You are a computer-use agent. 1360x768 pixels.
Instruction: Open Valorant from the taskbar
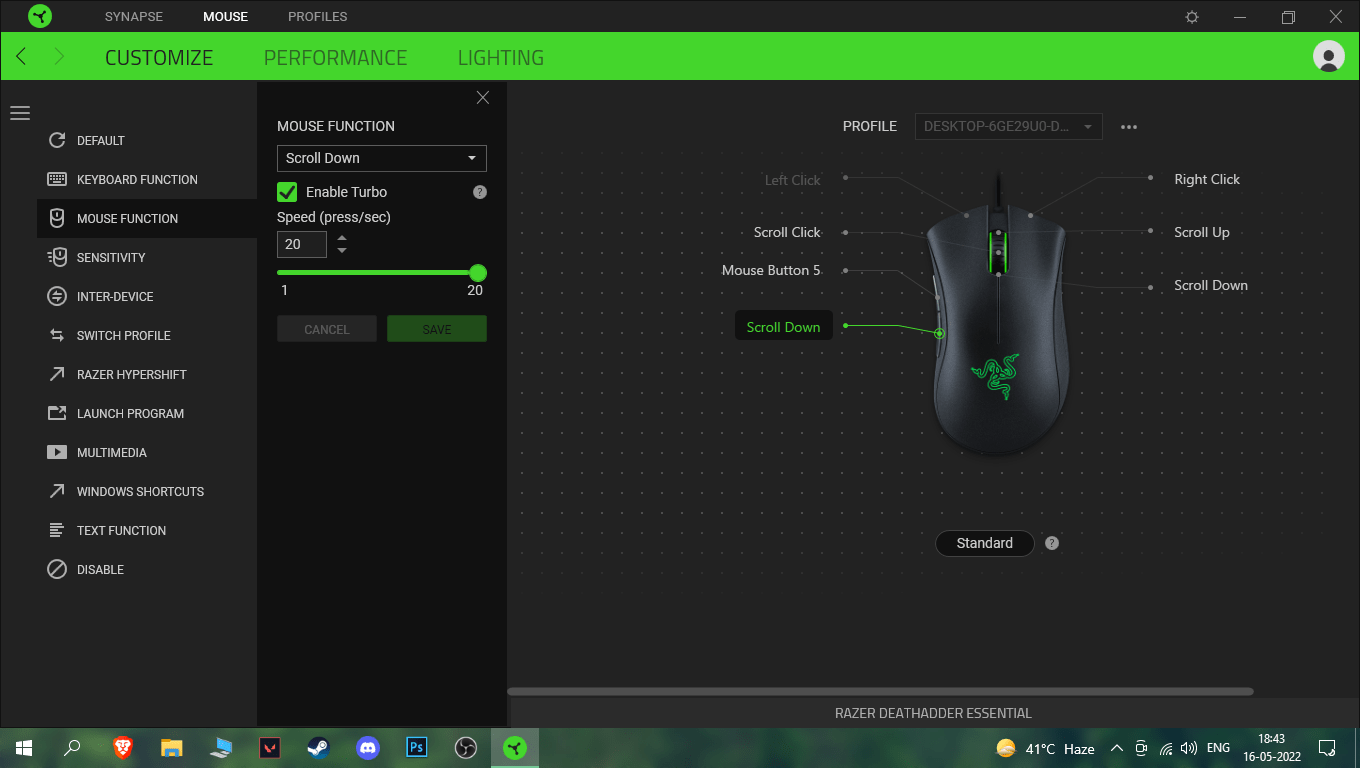tap(269, 748)
